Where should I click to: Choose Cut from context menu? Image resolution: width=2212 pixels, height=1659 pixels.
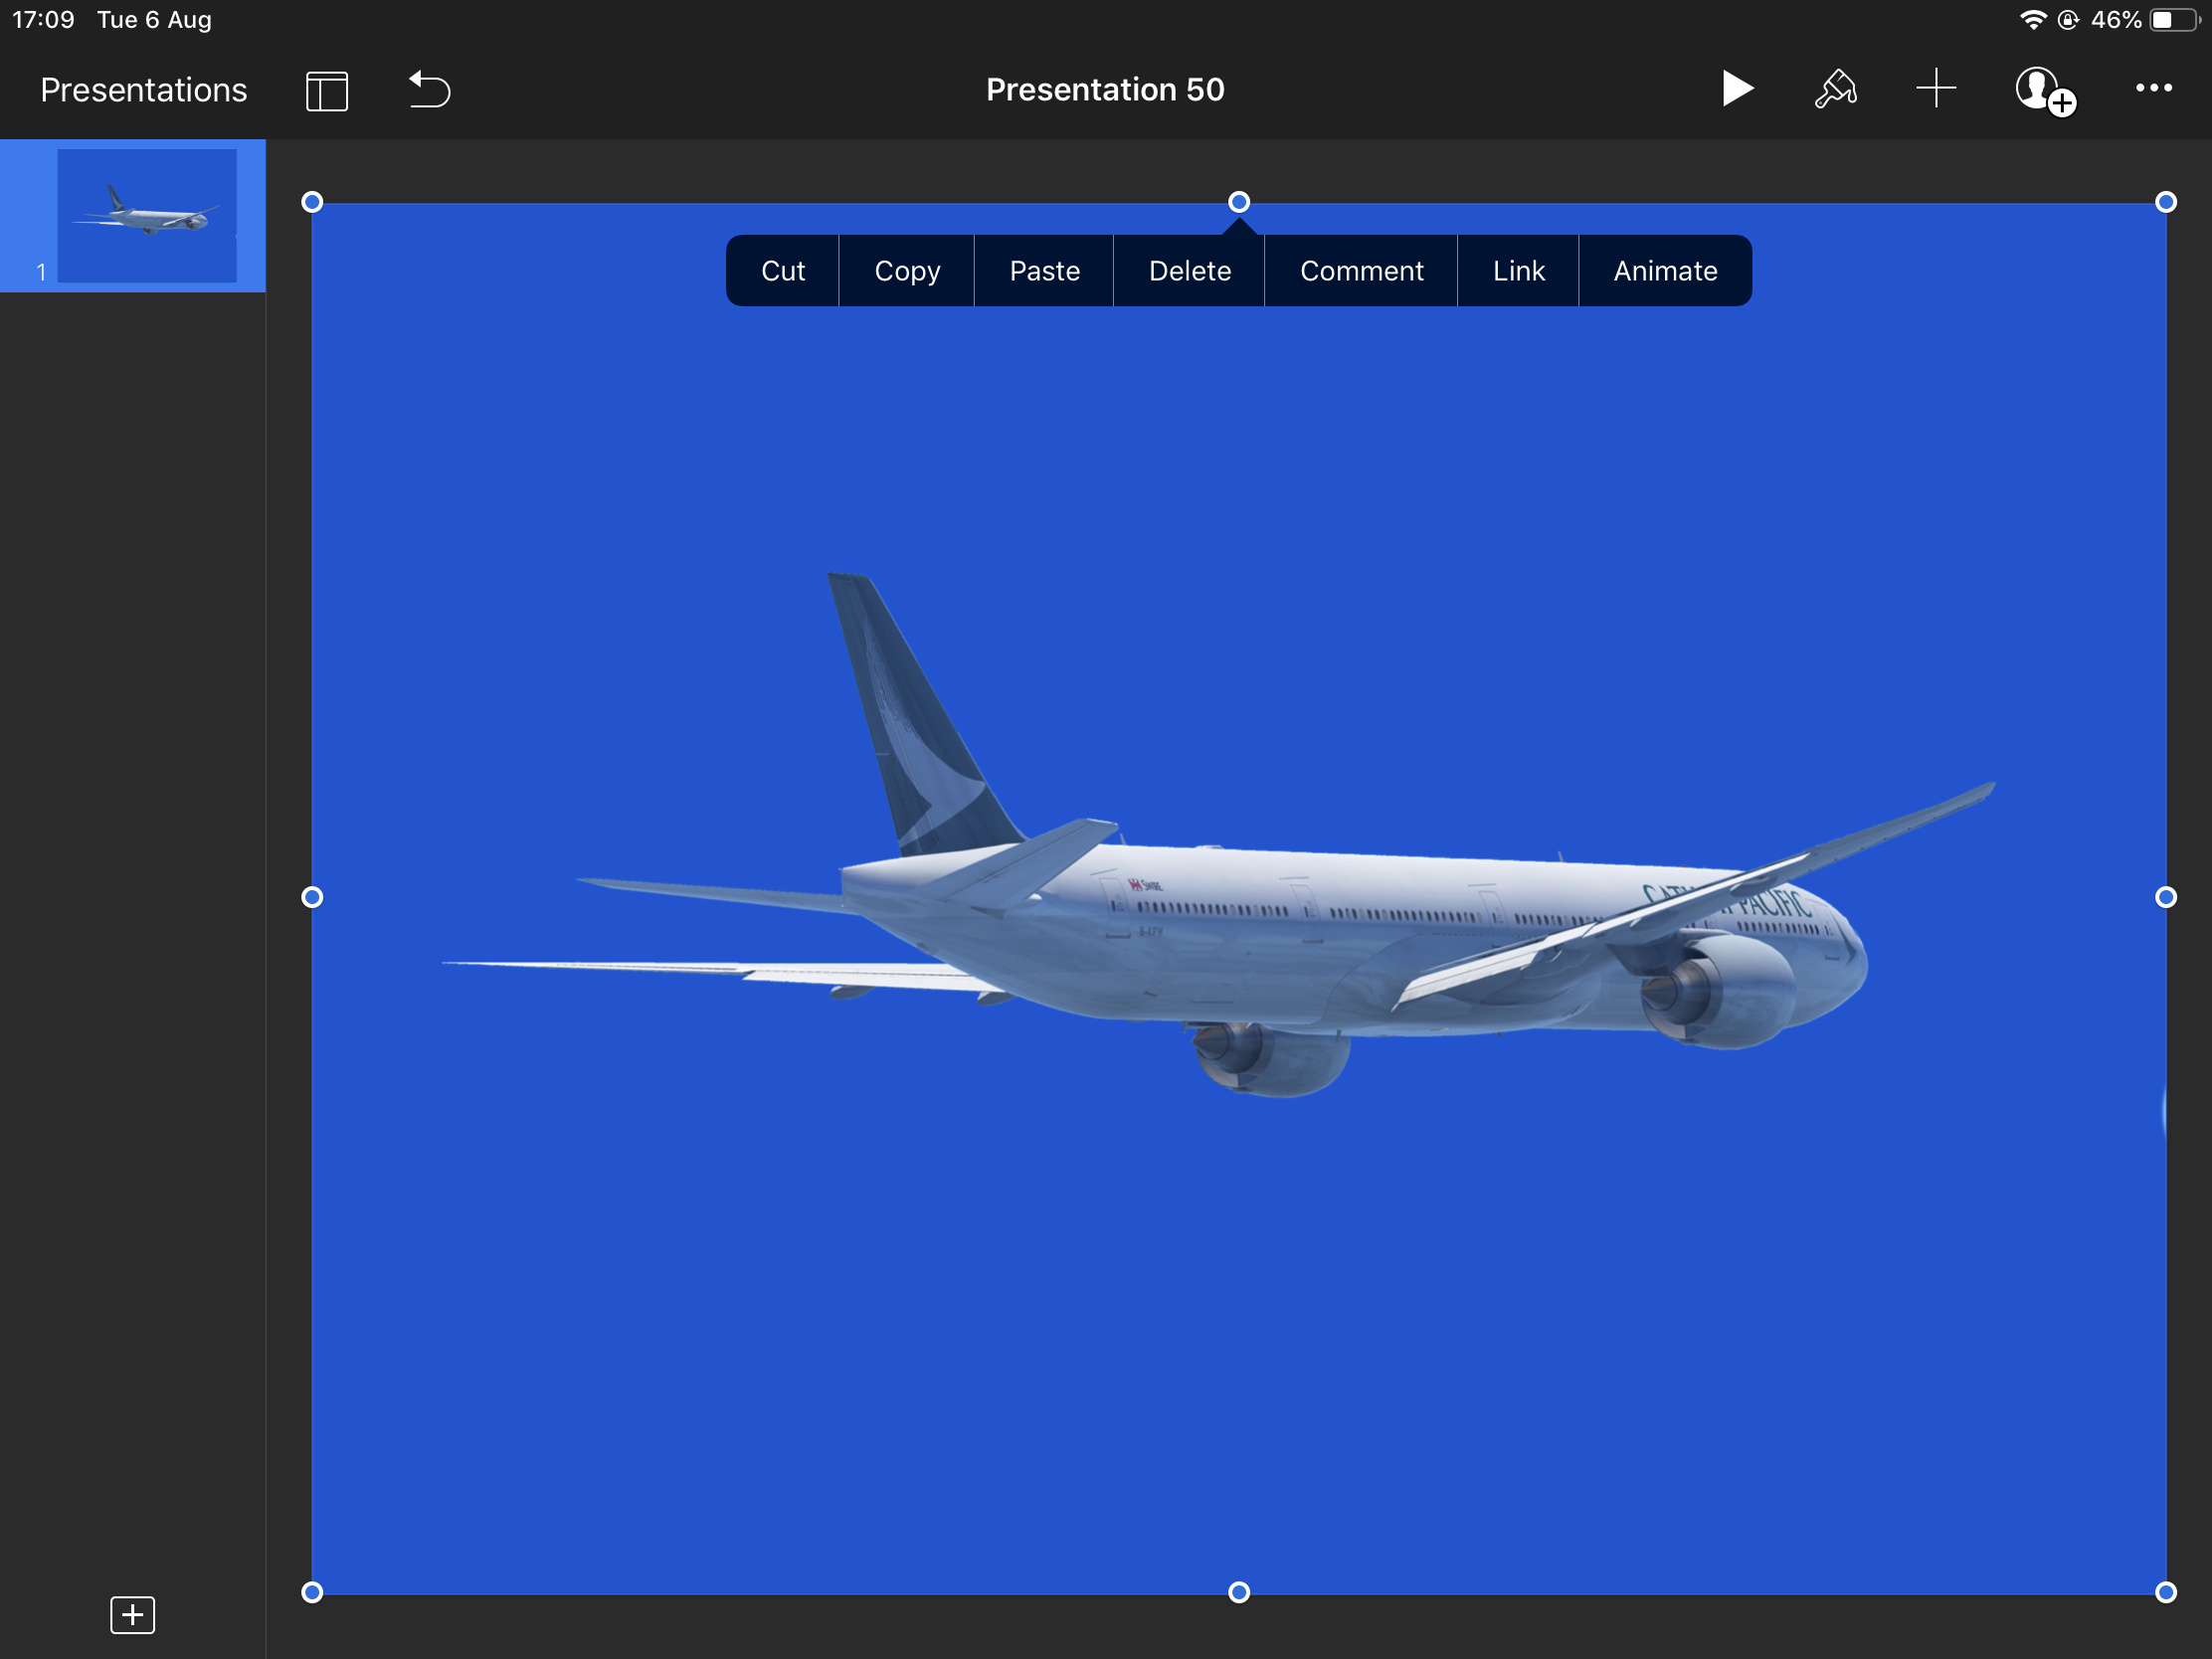(x=782, y=271)
